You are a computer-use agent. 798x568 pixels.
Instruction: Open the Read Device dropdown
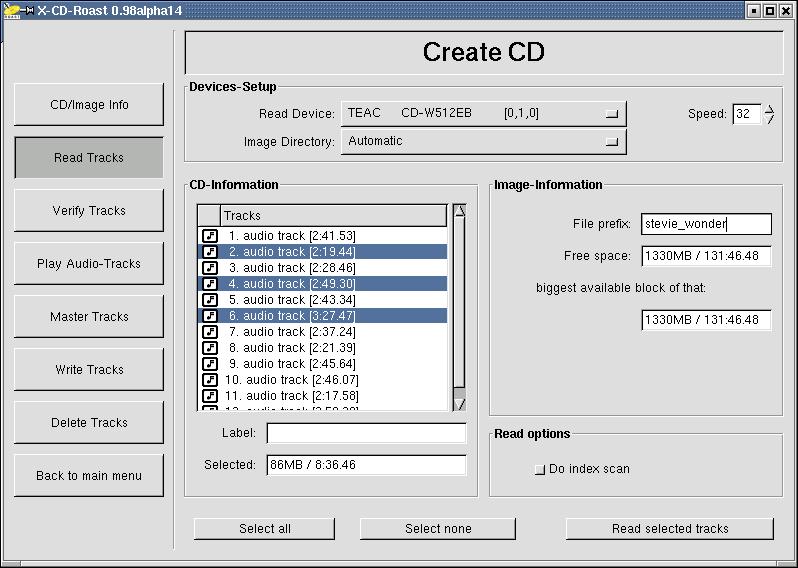click(x=483, y=113)
